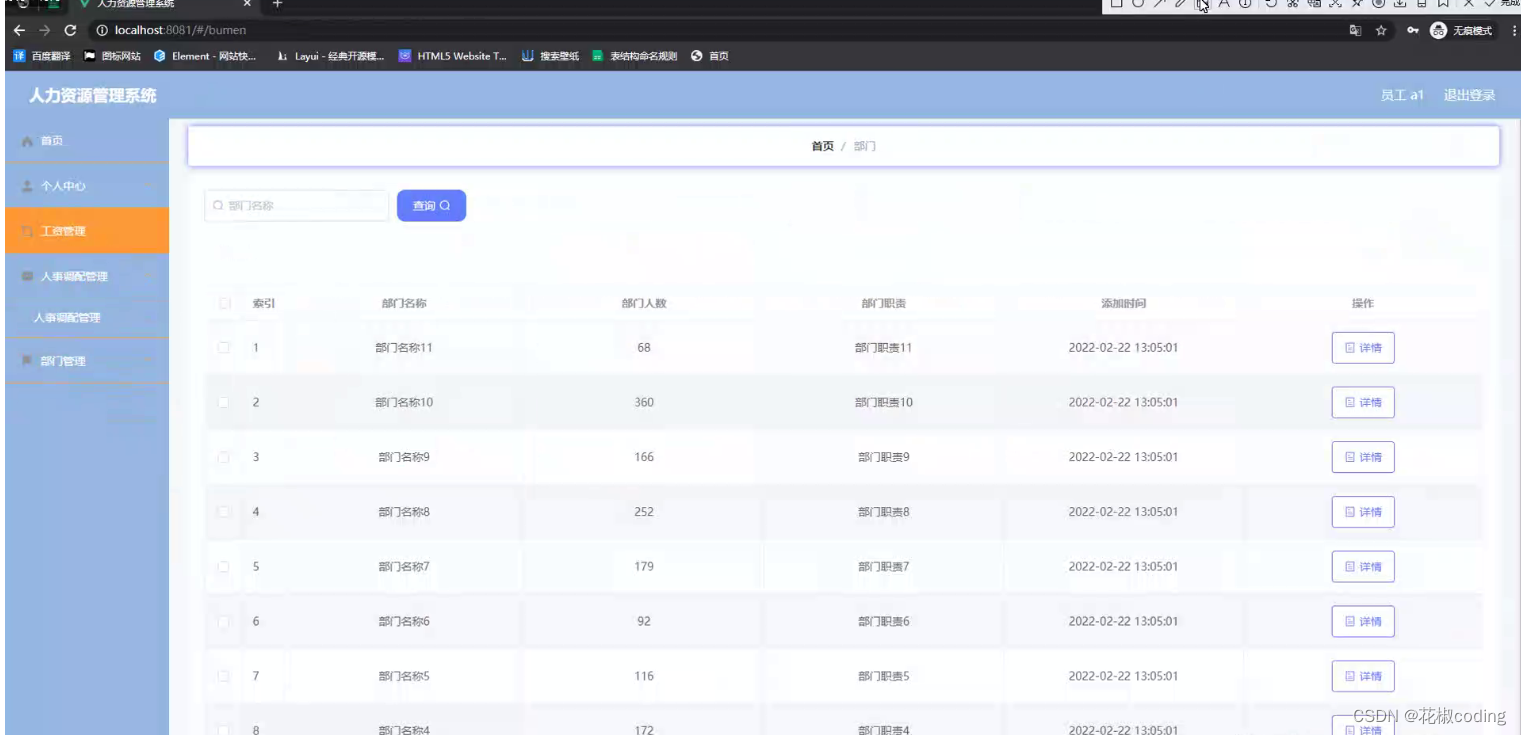Screen dimensions: 1521x735
Task: Open 百度翻译 bookmark
Action: pos(42,56)
